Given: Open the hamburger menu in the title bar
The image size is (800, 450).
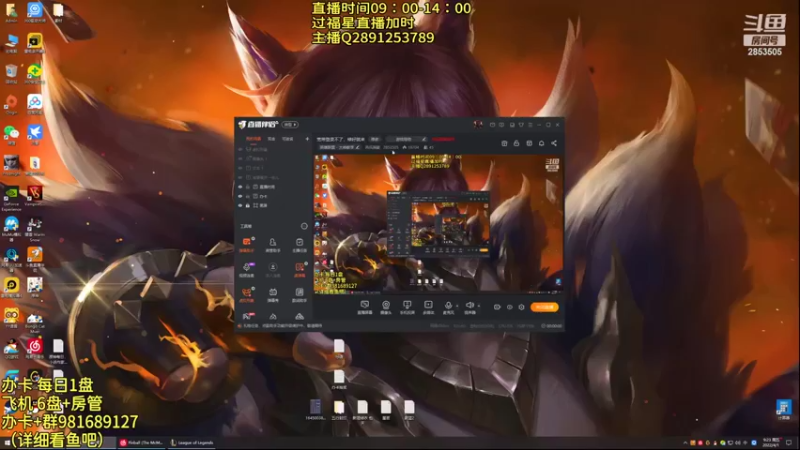Looking at the screenshot, I should pyautogui.click(x=530, y=124).
